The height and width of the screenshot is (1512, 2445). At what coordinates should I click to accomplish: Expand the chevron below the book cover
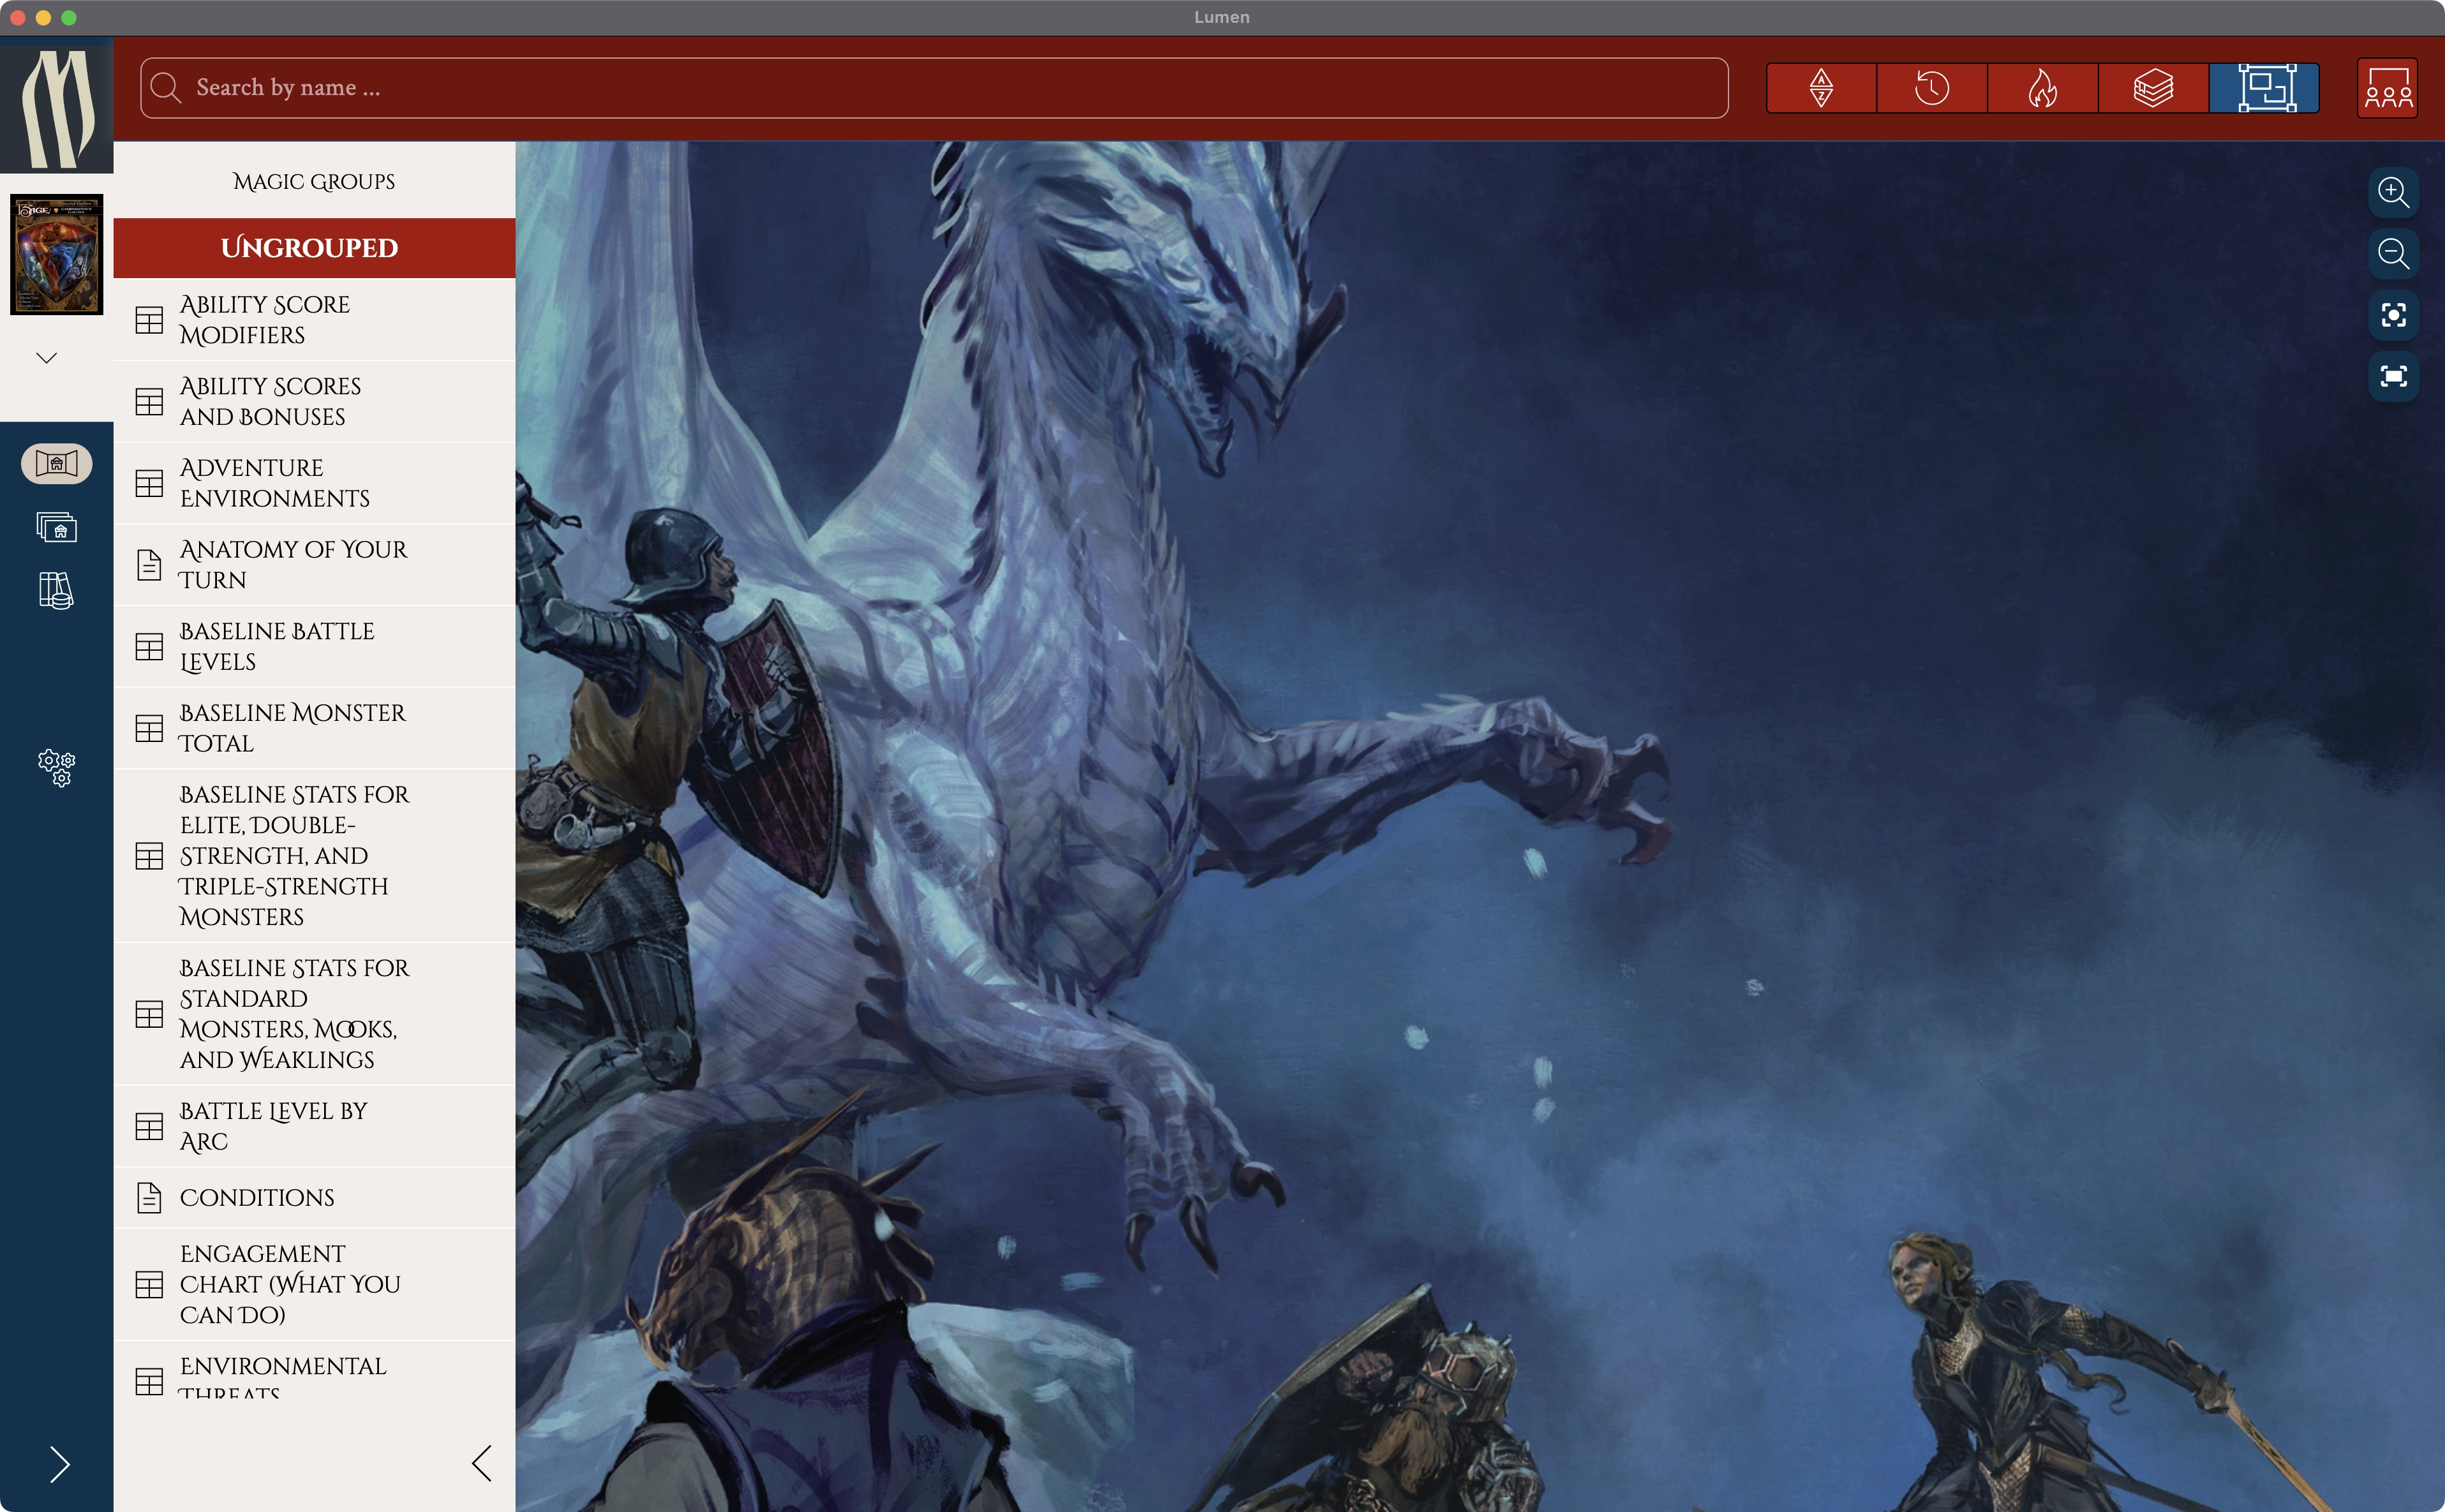47,358
